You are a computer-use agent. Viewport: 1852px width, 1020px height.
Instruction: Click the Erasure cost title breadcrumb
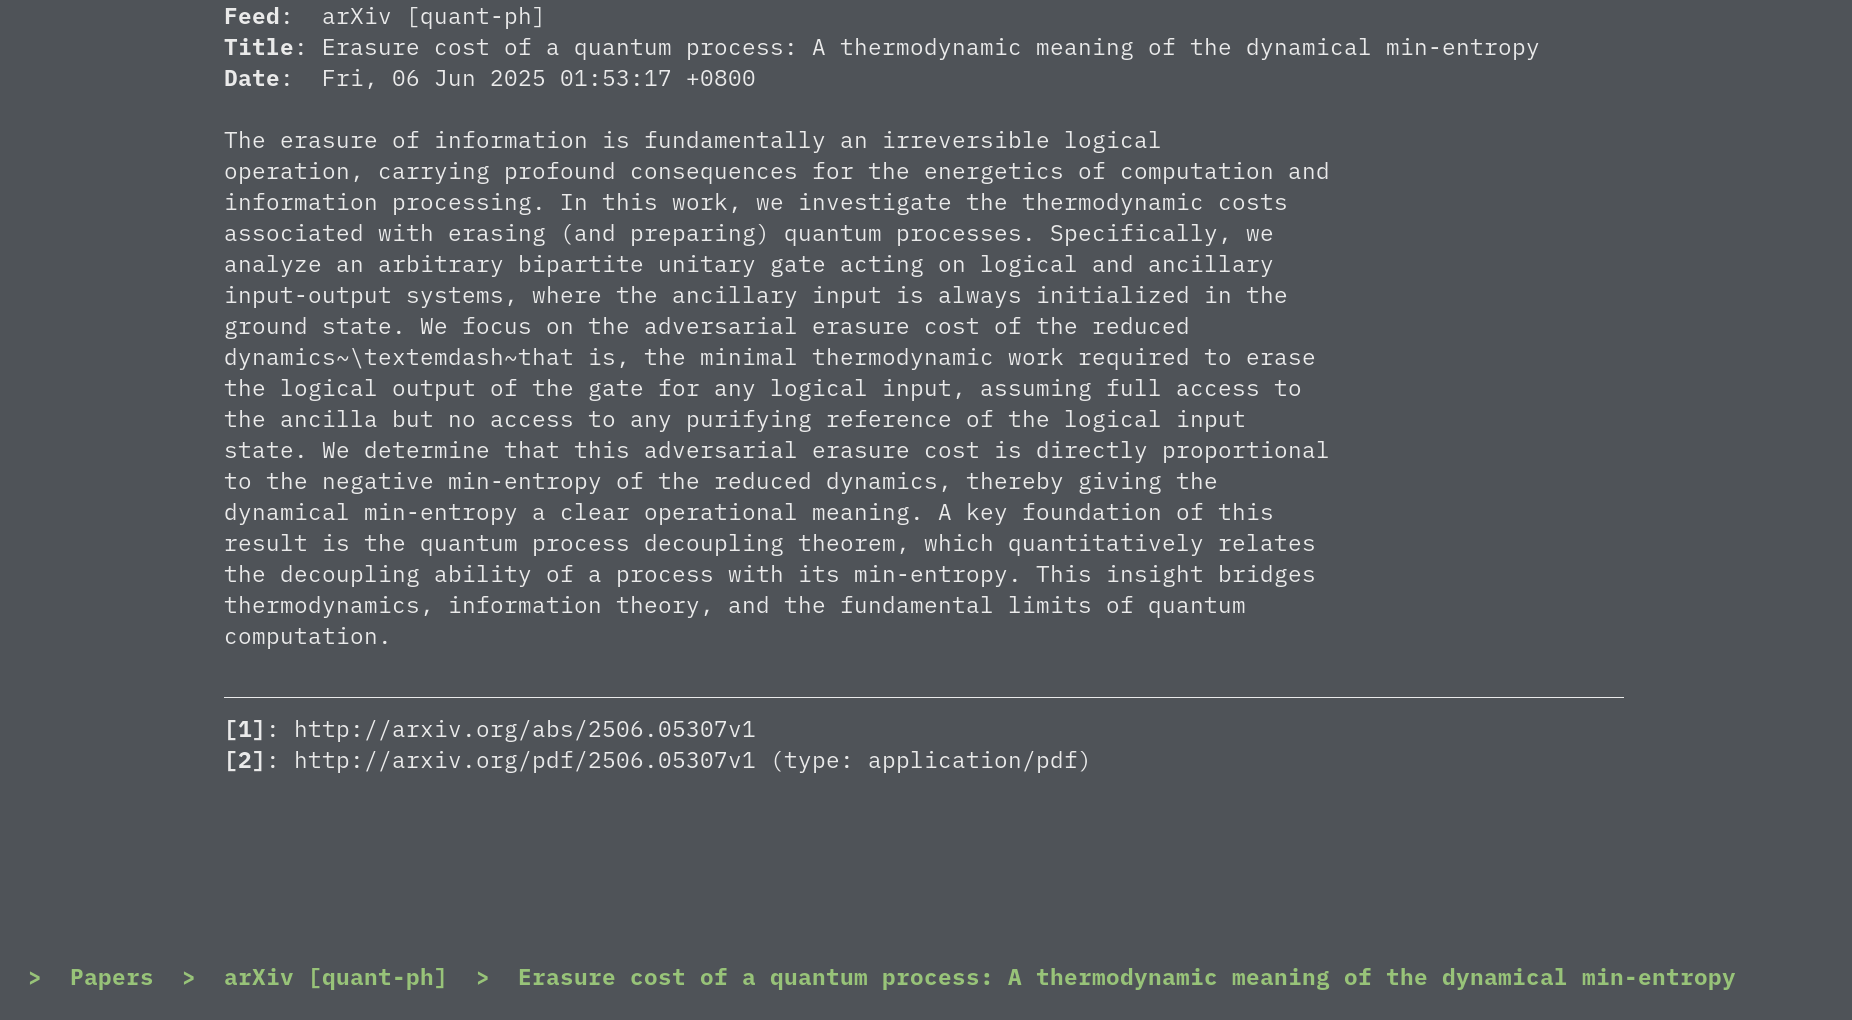pyautogui.click(x=1126, y=978)
